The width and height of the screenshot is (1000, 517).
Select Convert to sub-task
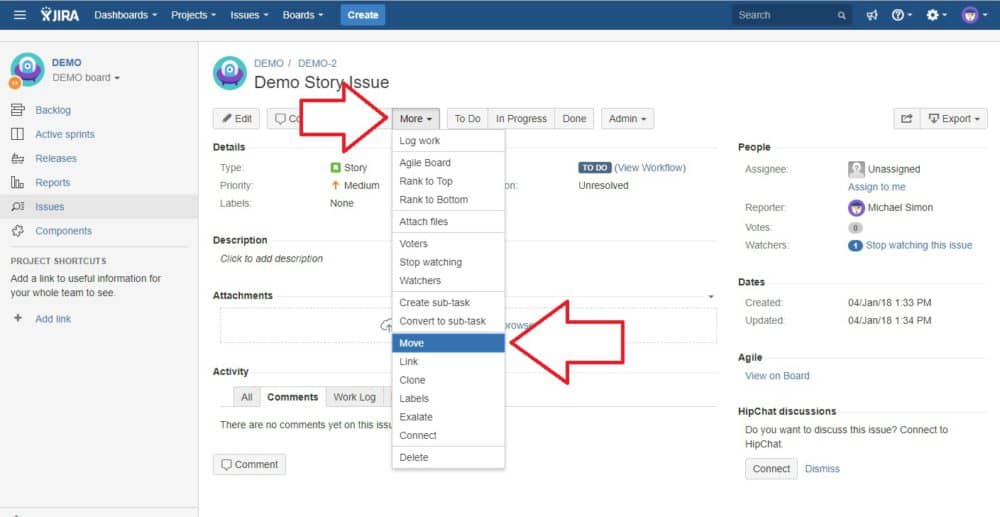click(448, 321)
